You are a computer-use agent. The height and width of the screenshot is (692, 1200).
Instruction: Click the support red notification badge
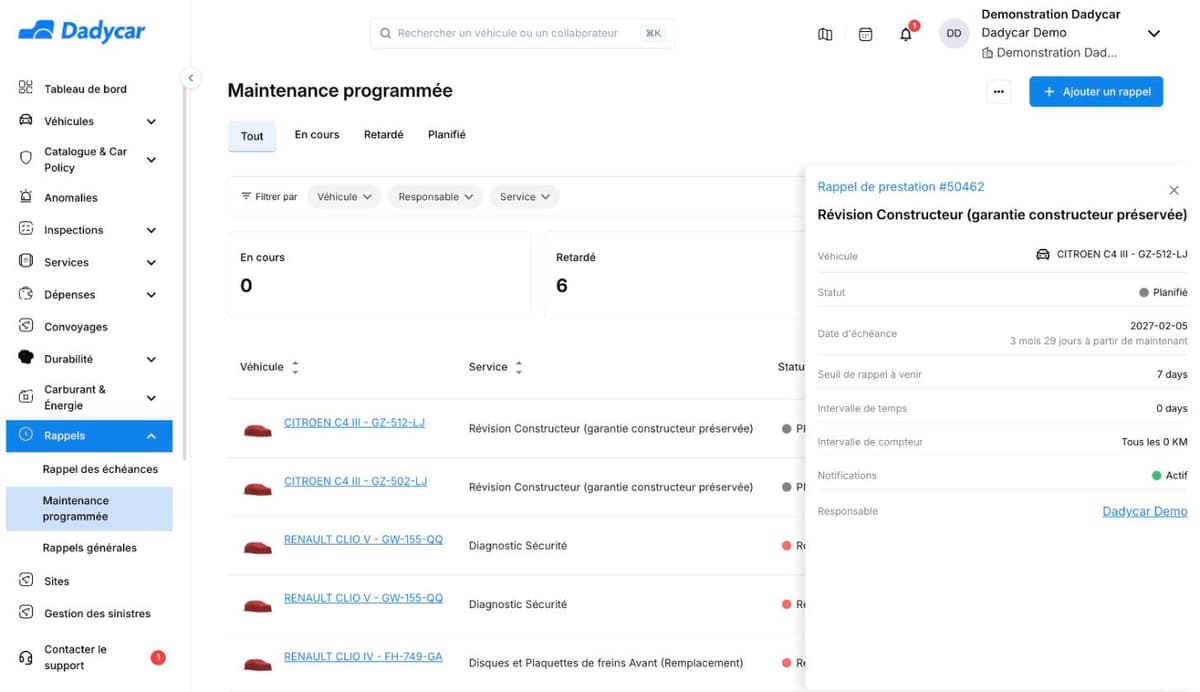158,658
